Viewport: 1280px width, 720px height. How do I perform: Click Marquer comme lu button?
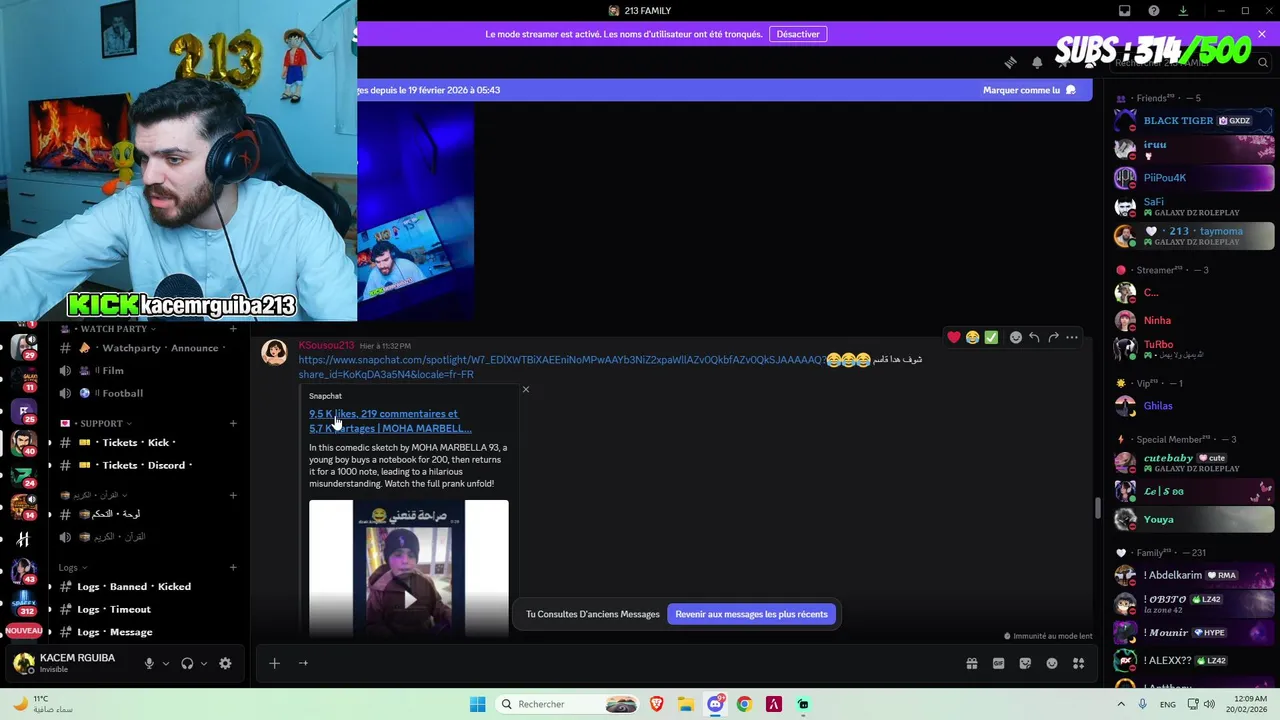click(1029, 90)
